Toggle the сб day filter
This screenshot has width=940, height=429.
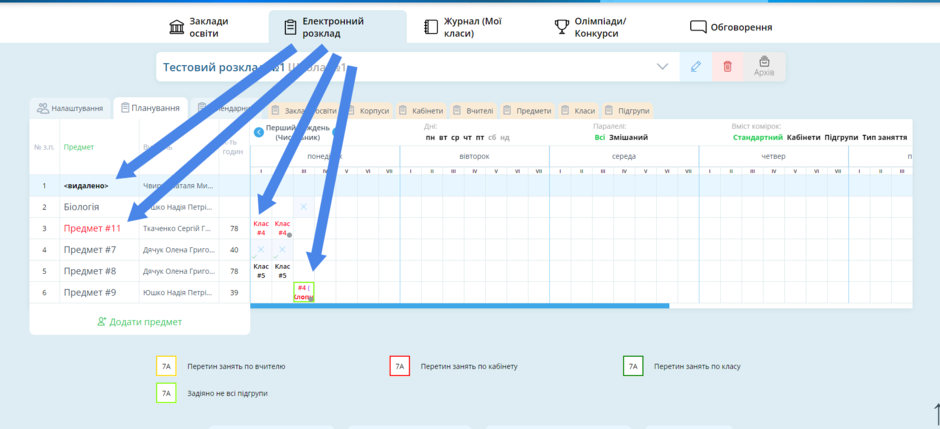[x=492, y=138]
